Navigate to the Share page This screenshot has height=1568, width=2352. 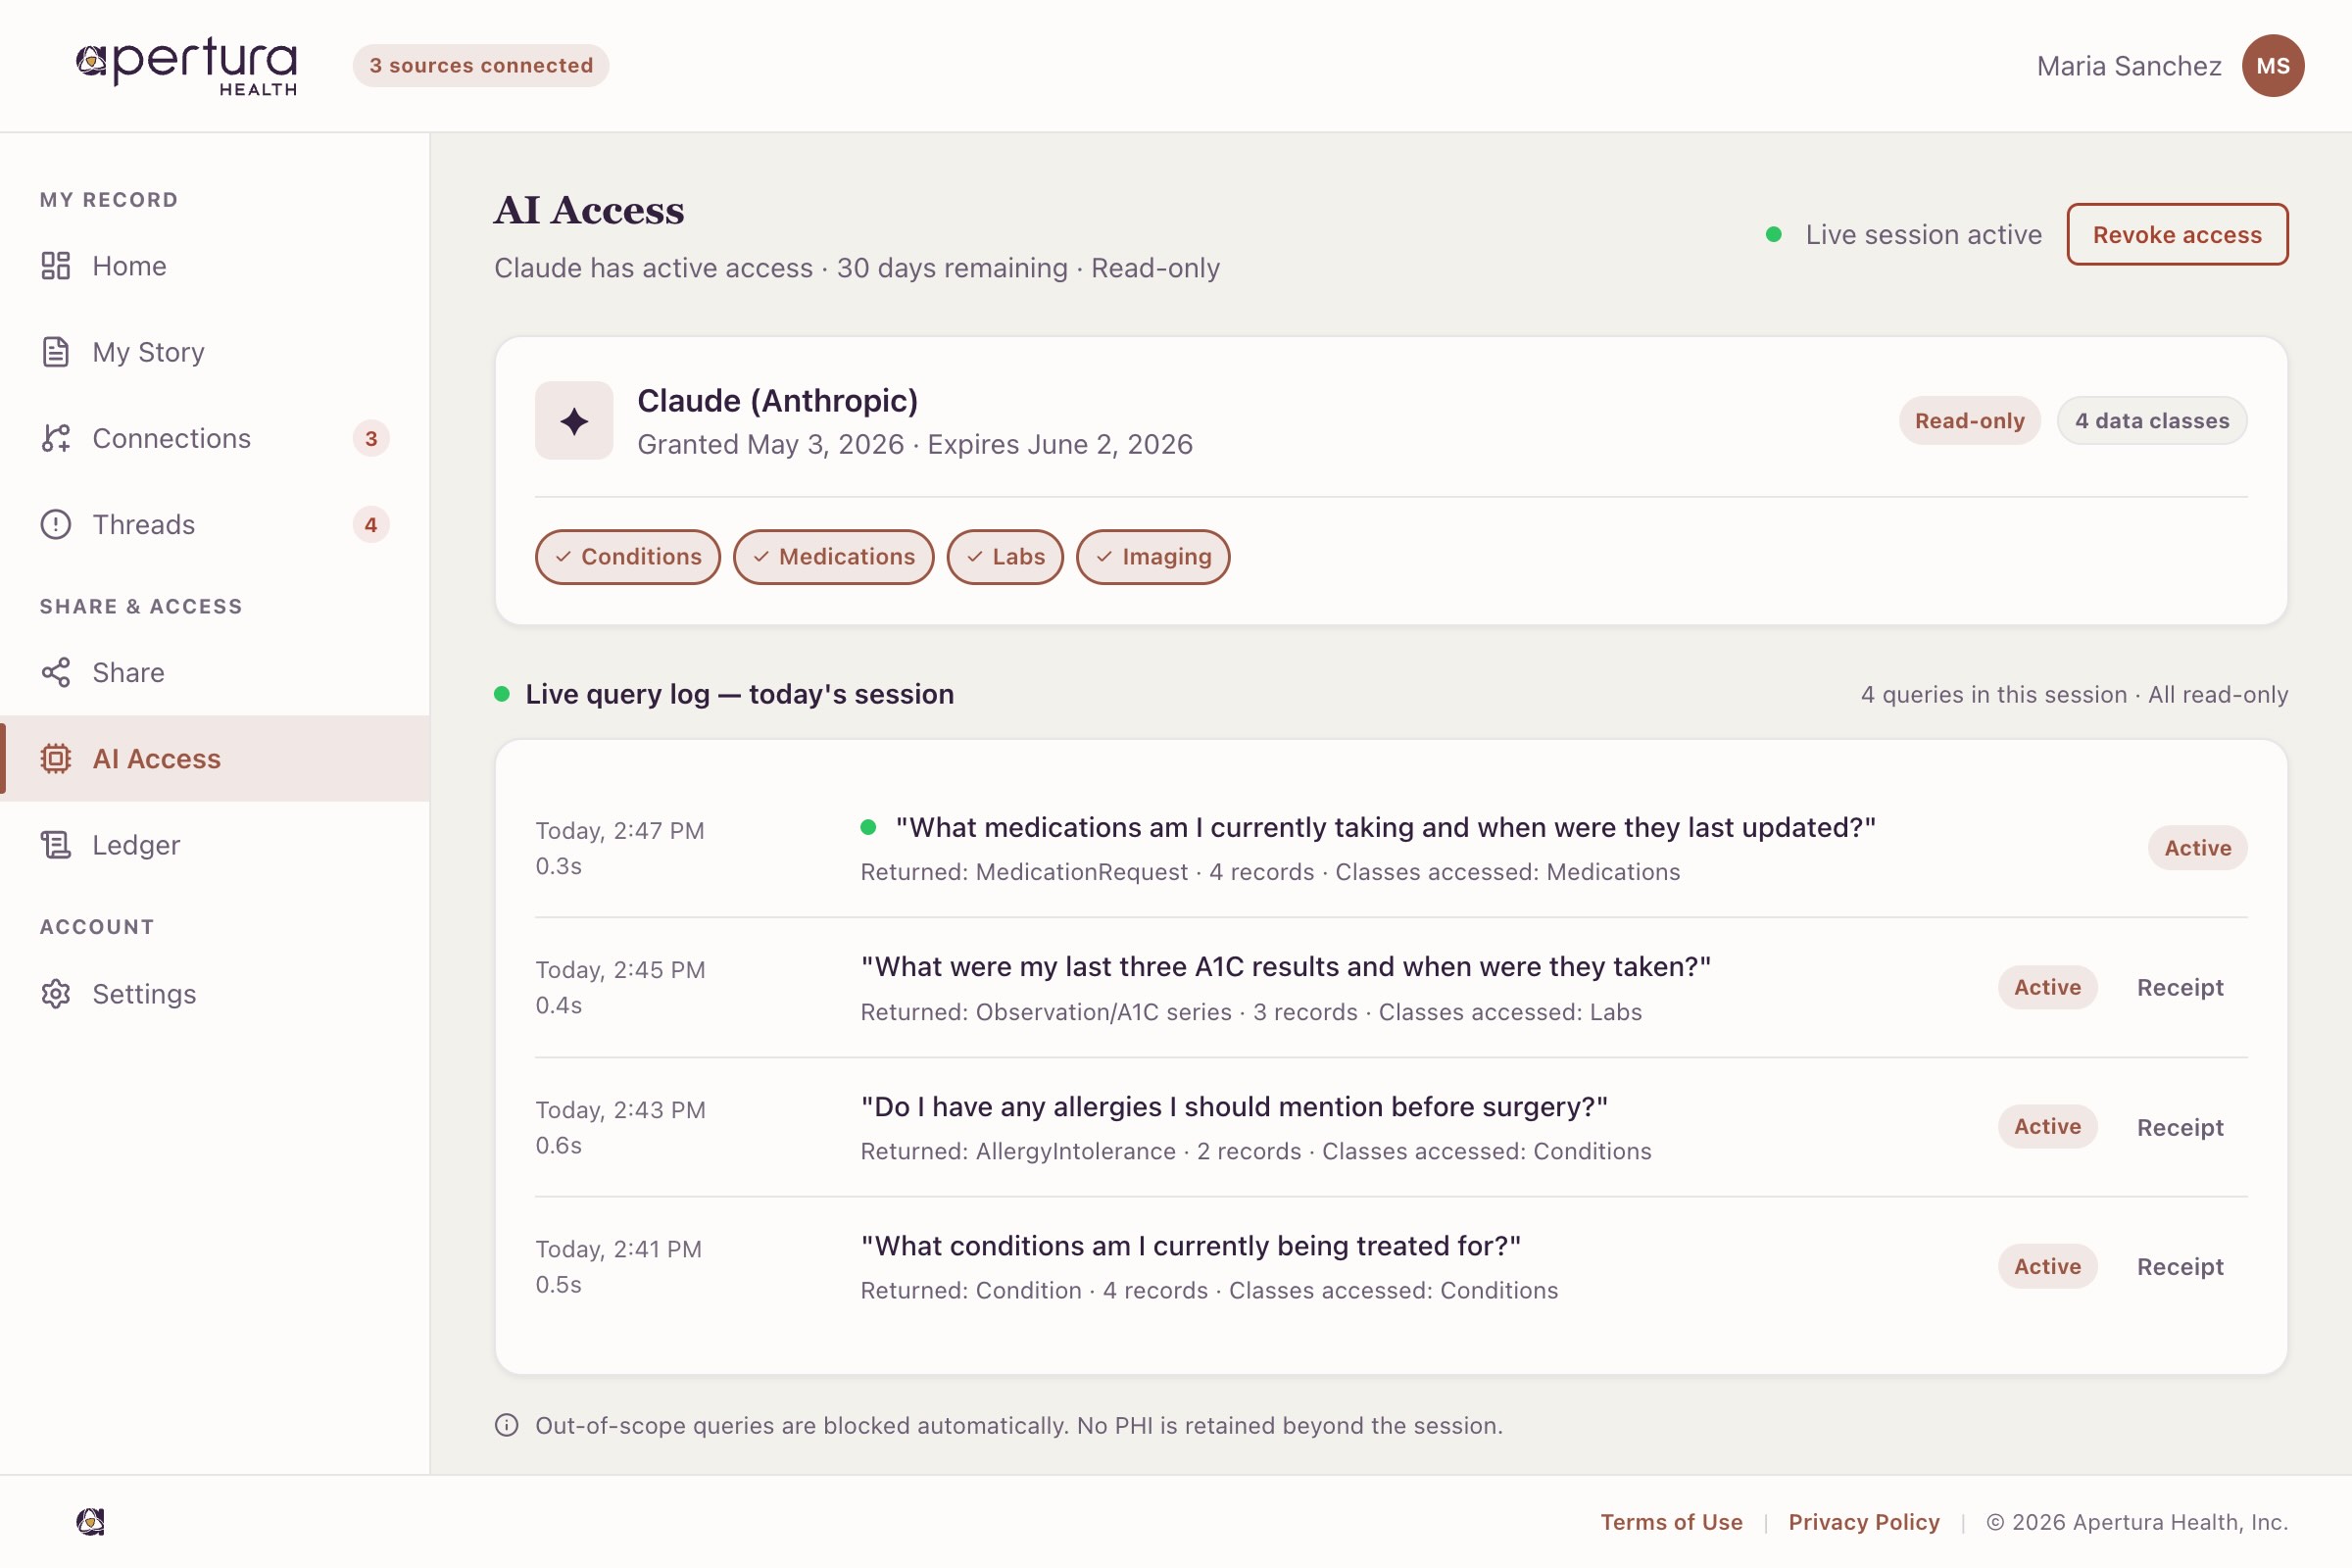tap(215, 672)
